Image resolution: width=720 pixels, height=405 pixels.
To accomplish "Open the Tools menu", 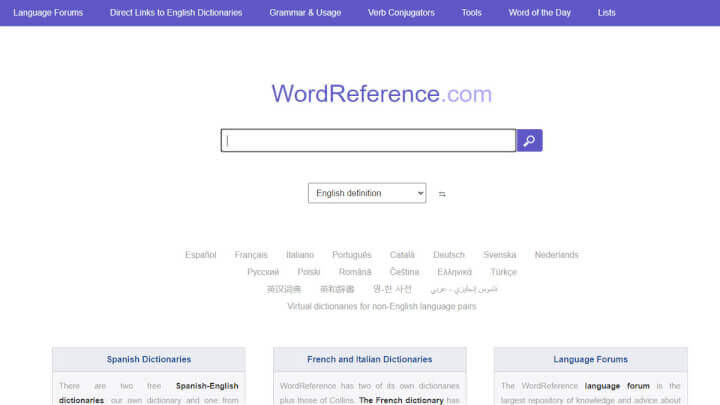I will pyautogui.click(x=472, y=13).
